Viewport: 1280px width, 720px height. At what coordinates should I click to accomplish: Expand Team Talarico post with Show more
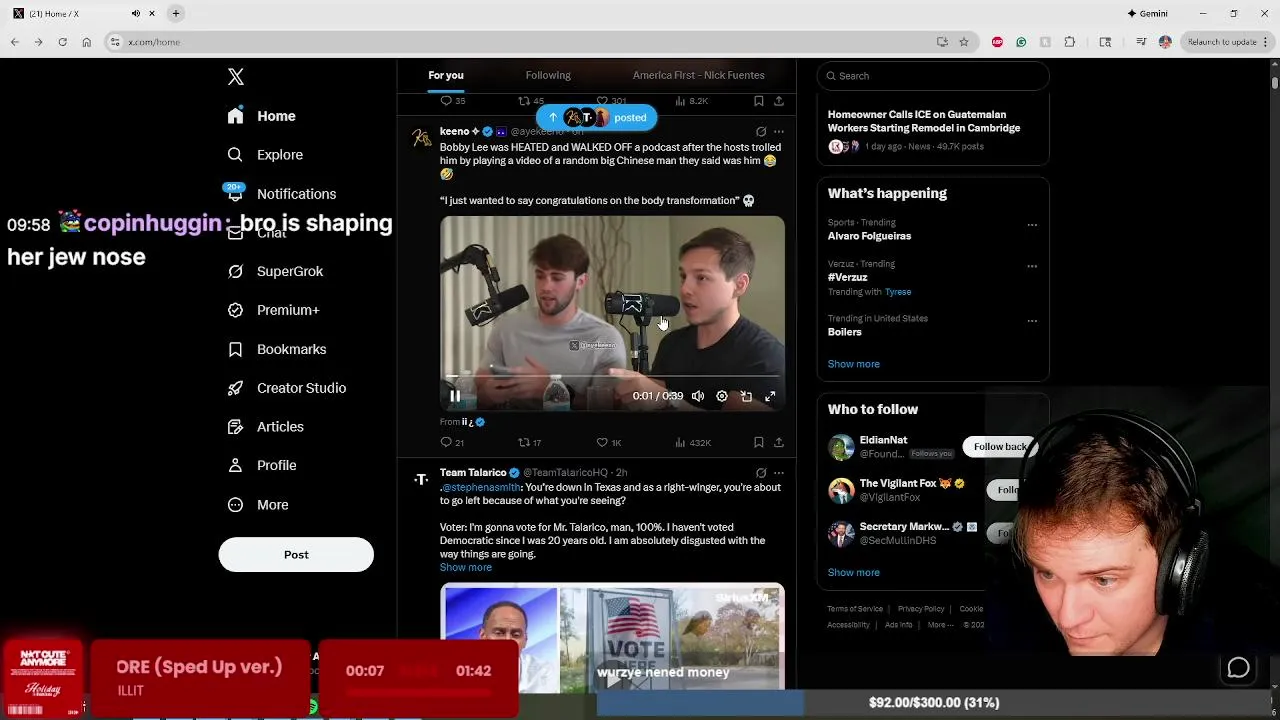(466, 567)
